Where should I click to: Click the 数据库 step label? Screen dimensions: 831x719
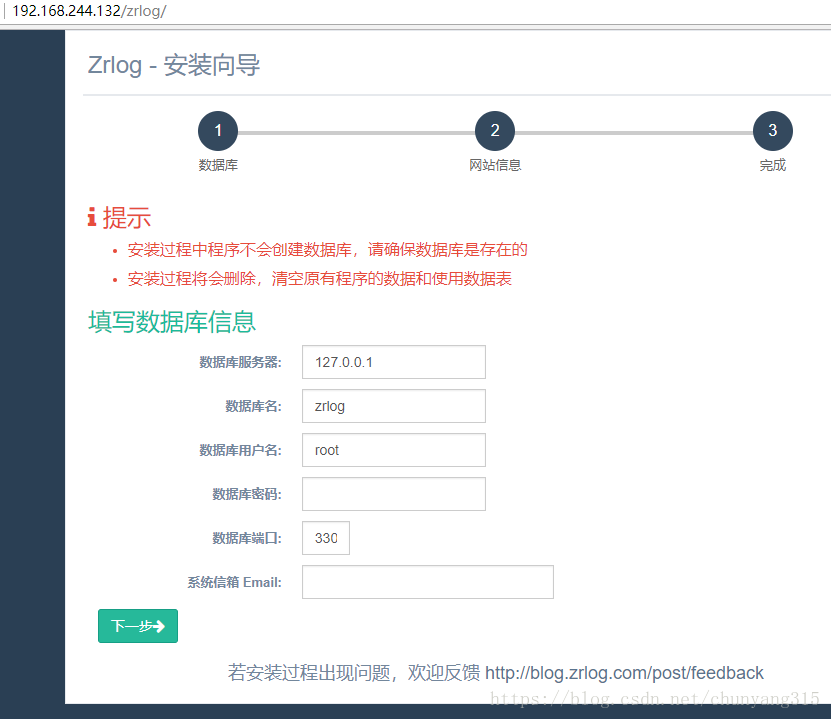click(218, 165)
